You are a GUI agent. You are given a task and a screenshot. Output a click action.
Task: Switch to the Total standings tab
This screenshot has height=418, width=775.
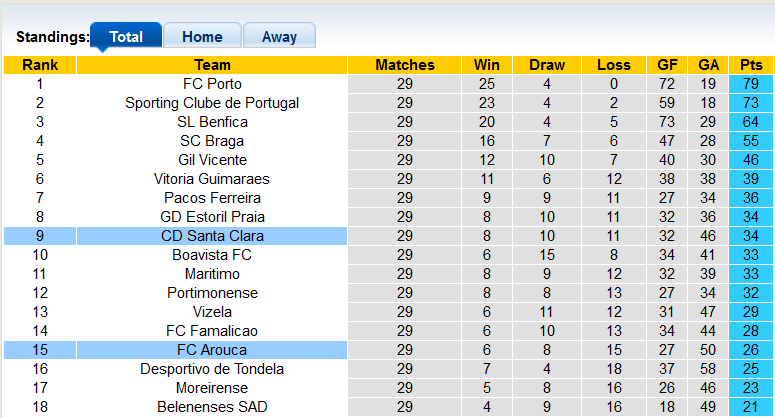pos(126,37)
